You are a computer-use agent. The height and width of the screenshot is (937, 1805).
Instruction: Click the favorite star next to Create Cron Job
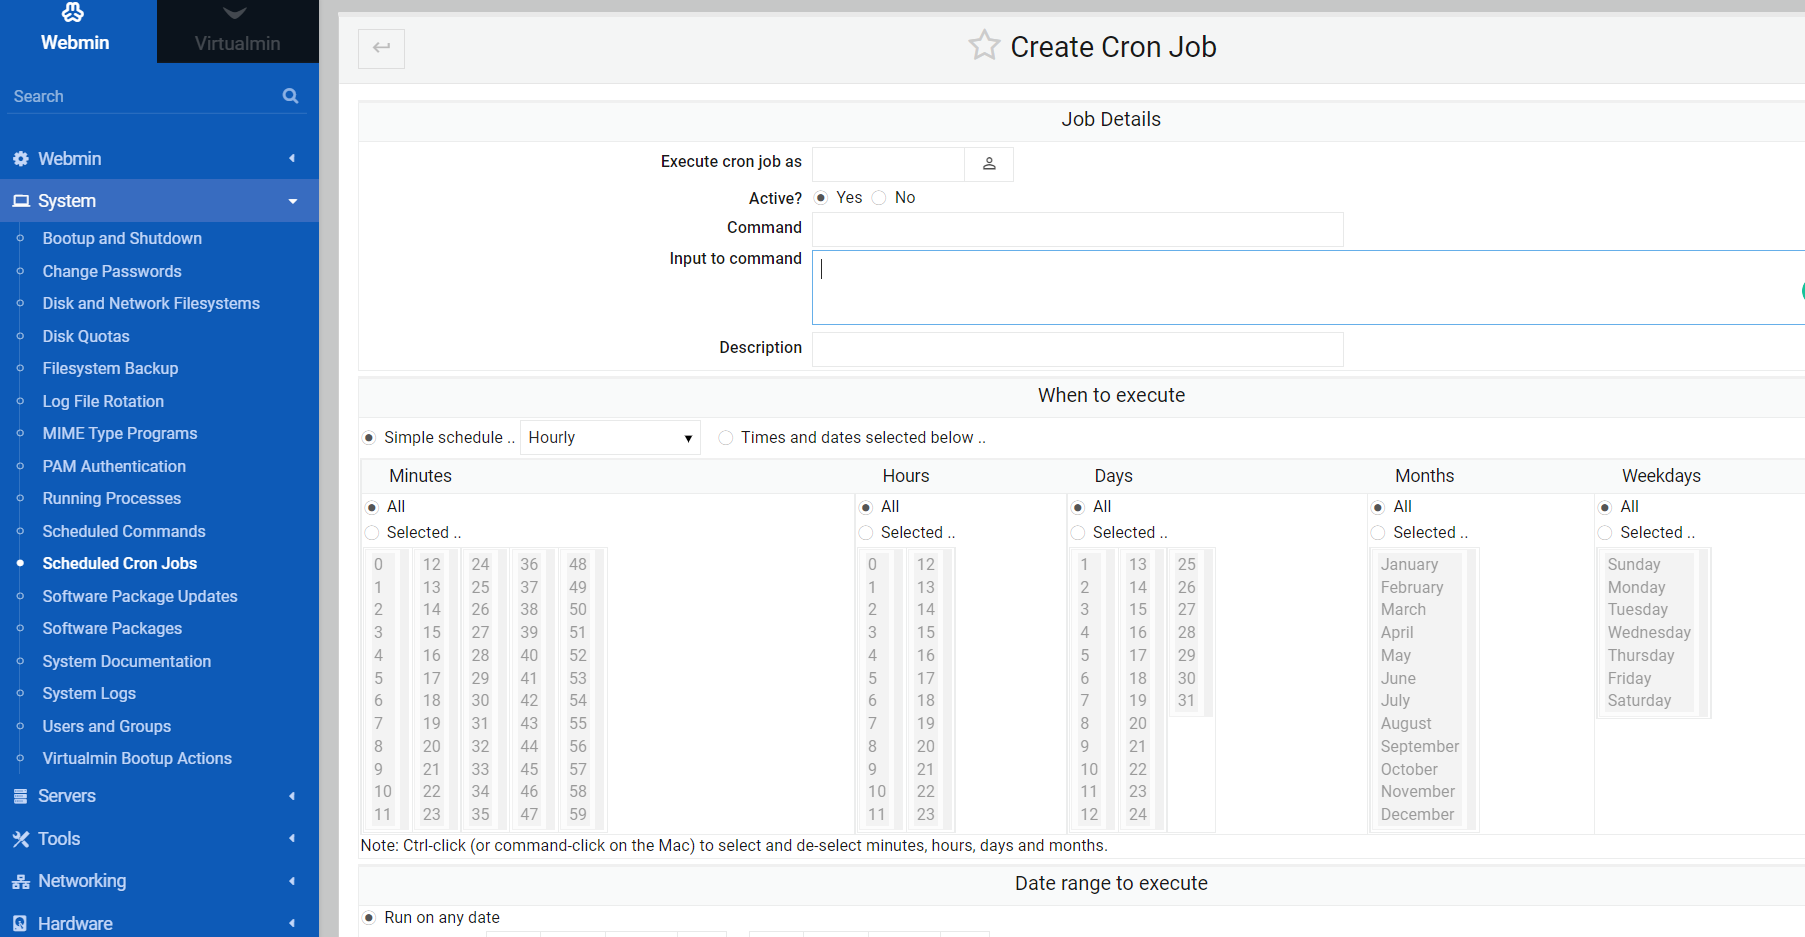(x=983, y=46)
